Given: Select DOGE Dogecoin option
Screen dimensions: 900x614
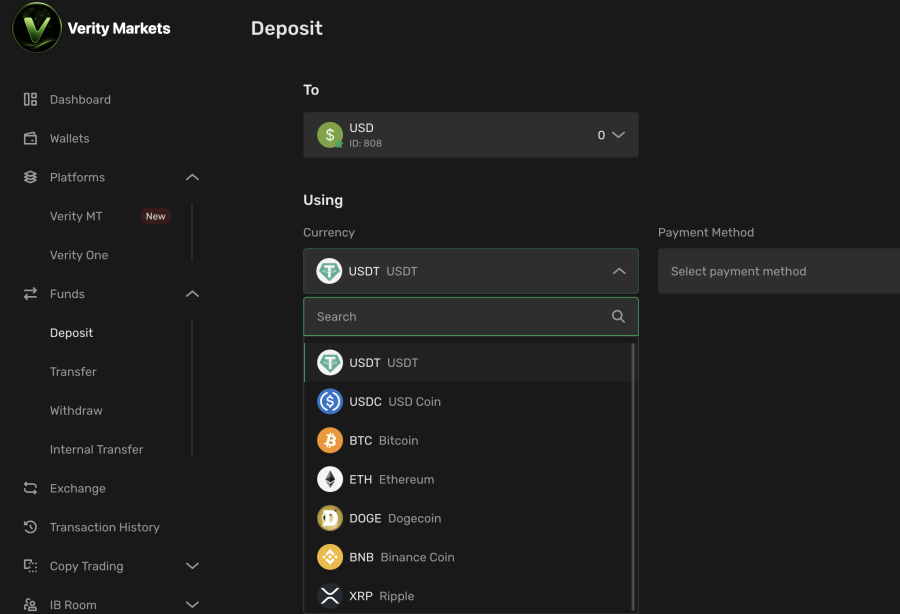Looking at the screenshot, I should [468, 518].
